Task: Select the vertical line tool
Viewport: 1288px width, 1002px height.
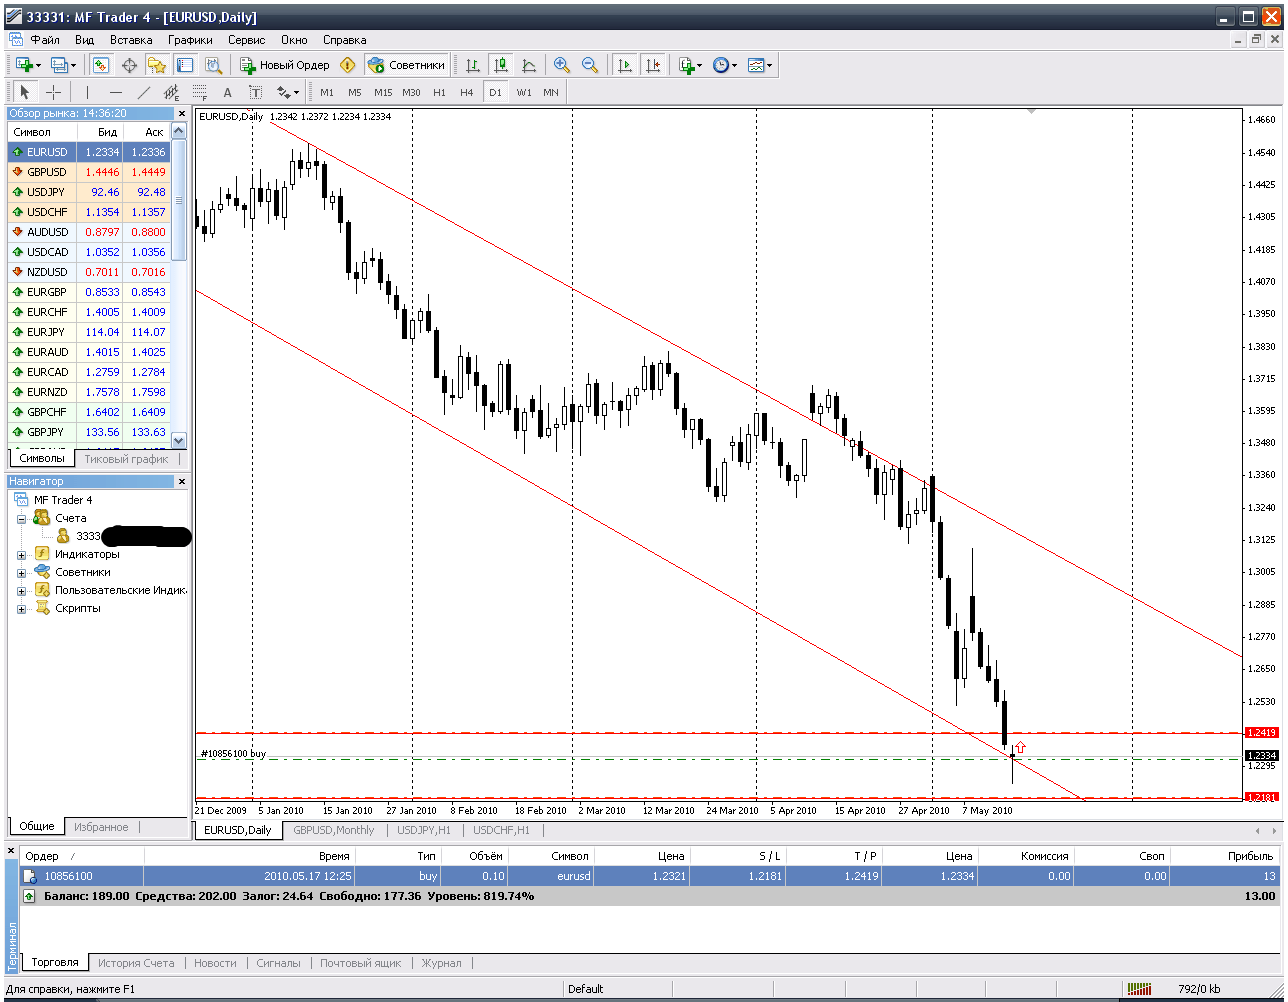Action: click(88, 92)
